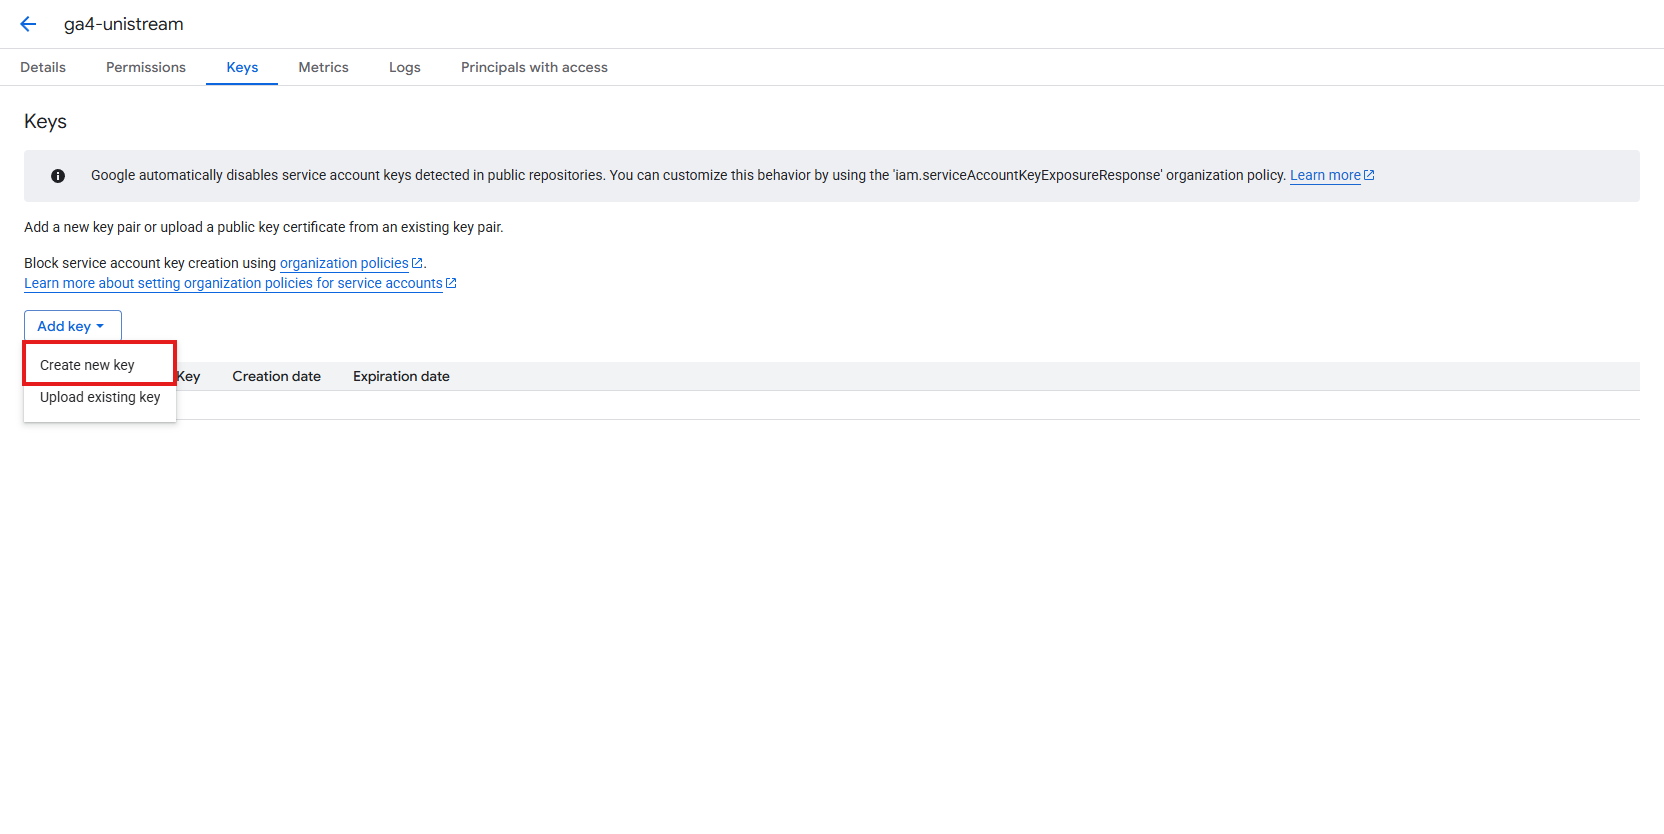
Task: Follow the 'organization policies' link
Action: (344, 263)
